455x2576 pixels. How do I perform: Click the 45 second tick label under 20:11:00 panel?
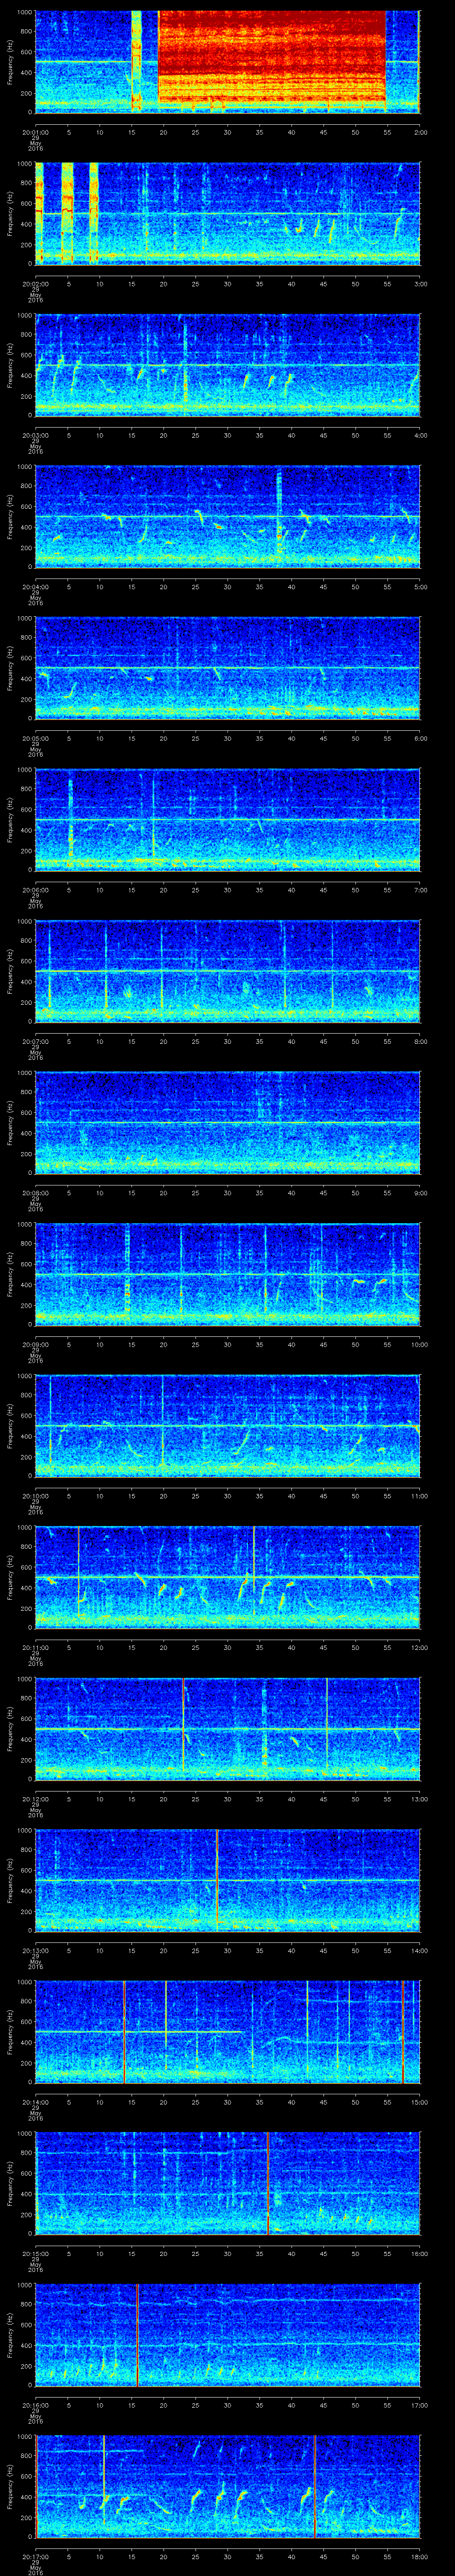pyautogui.click(x=323, y=1647)
